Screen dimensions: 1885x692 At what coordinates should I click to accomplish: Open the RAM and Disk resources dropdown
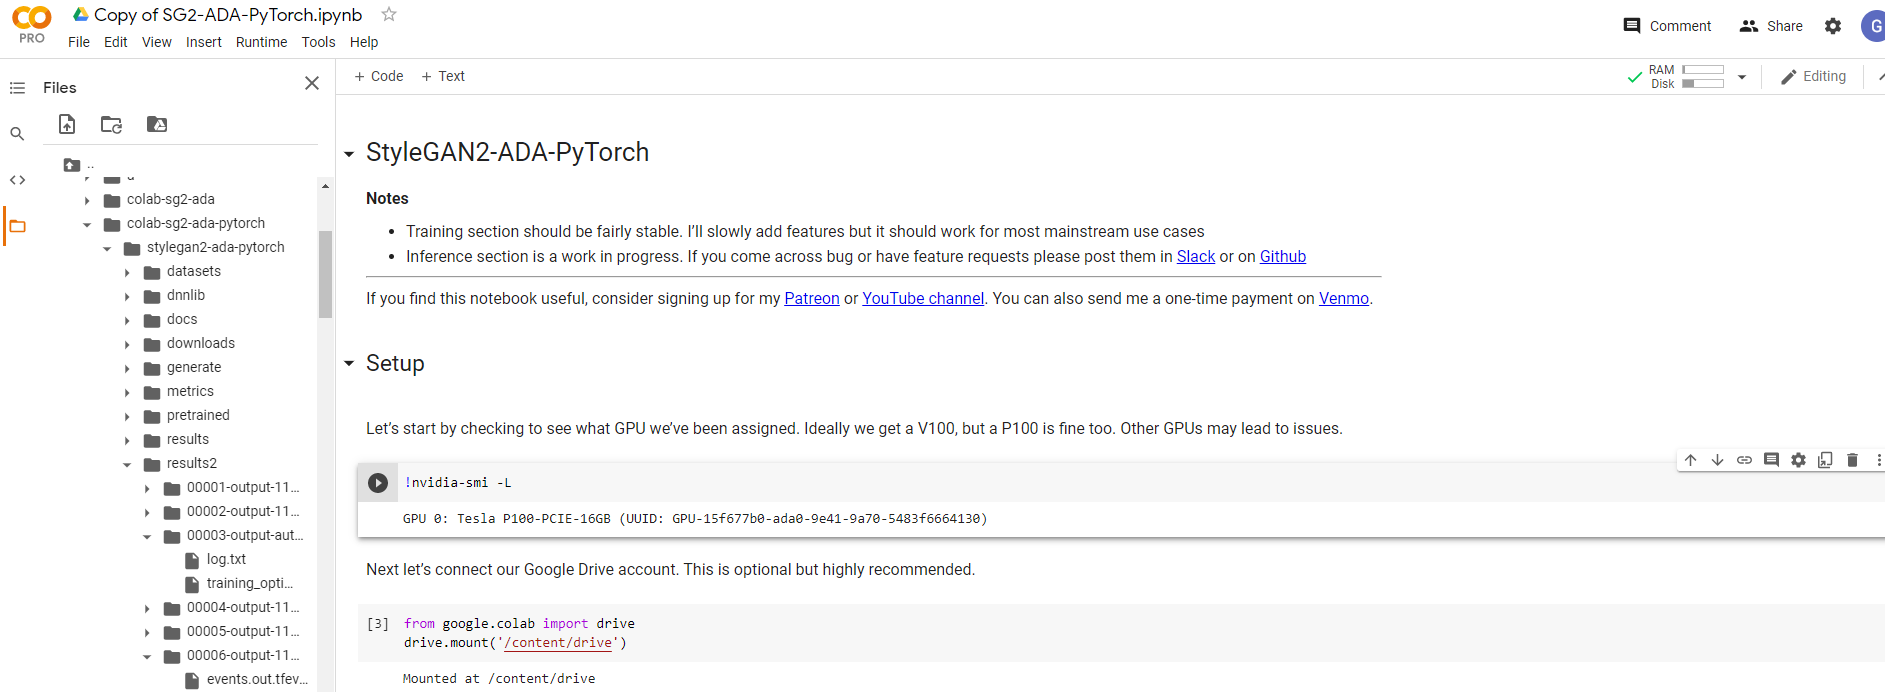pos(1741,76)
